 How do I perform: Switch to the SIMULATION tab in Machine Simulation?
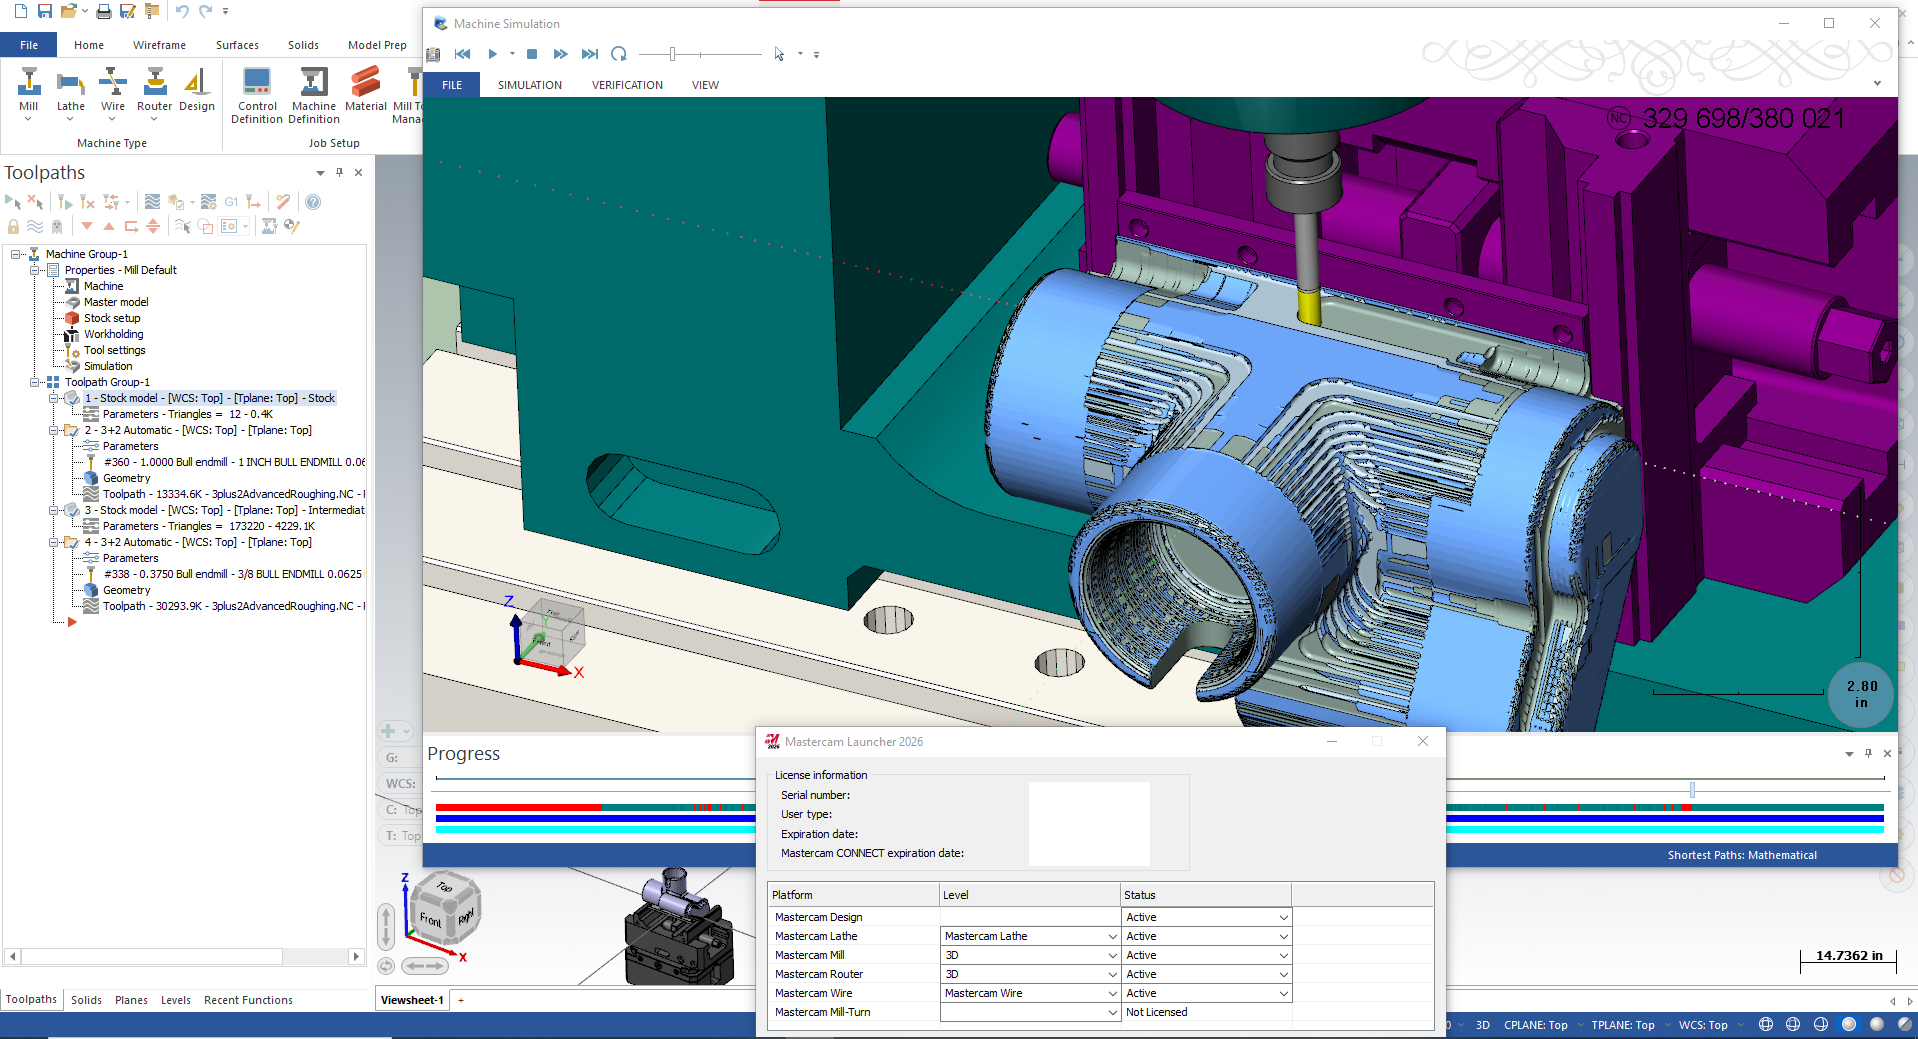[x=530, y=85]
